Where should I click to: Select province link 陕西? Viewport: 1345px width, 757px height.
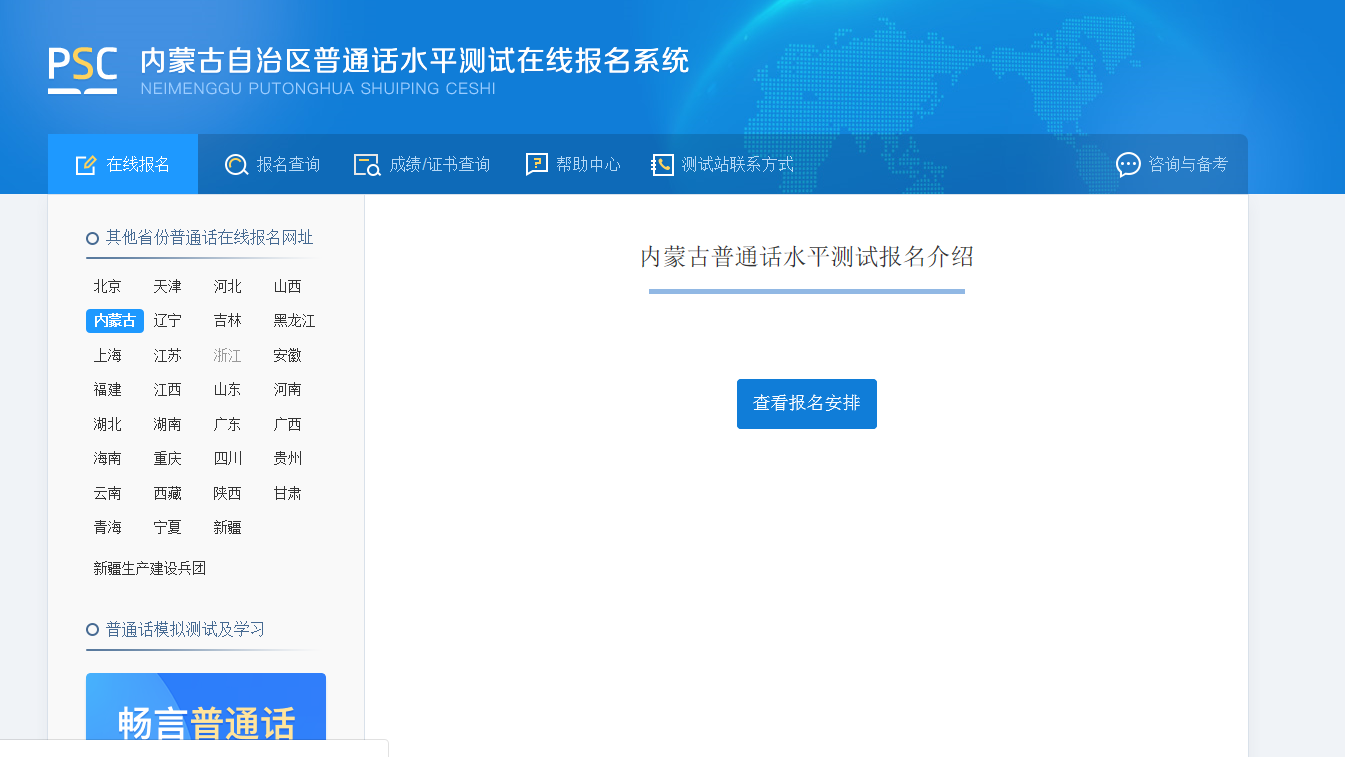pyautogui.click(x=228, y=494)
